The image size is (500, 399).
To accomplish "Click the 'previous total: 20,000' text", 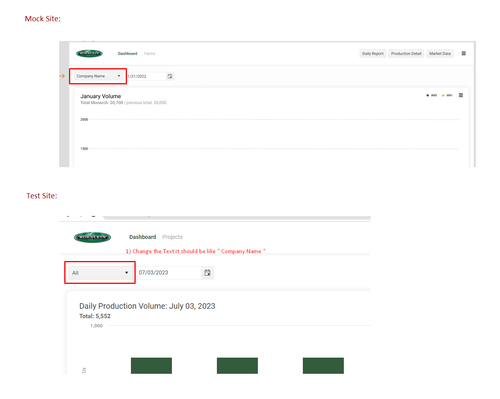I will pyautogui.click(x=146, y=103).
